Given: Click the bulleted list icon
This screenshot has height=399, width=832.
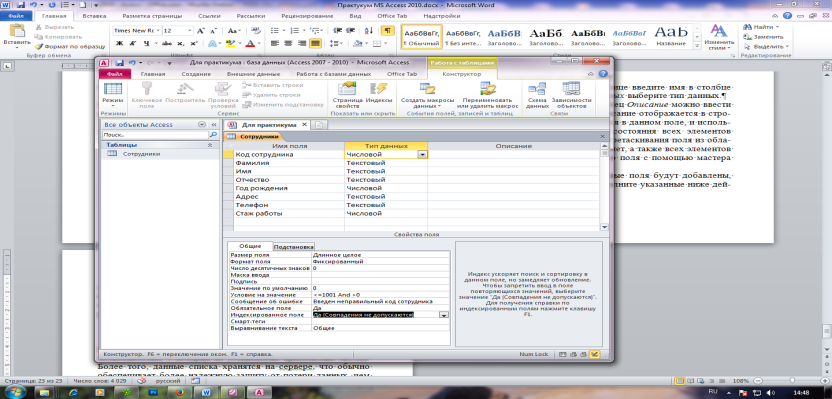Looking at the screenshot, I should (x=274, y=30).
